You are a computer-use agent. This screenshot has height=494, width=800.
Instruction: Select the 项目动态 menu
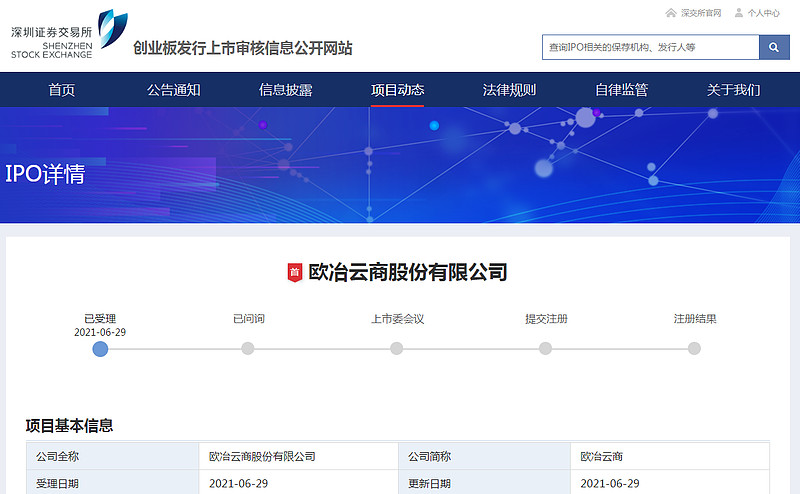[397, 90]
